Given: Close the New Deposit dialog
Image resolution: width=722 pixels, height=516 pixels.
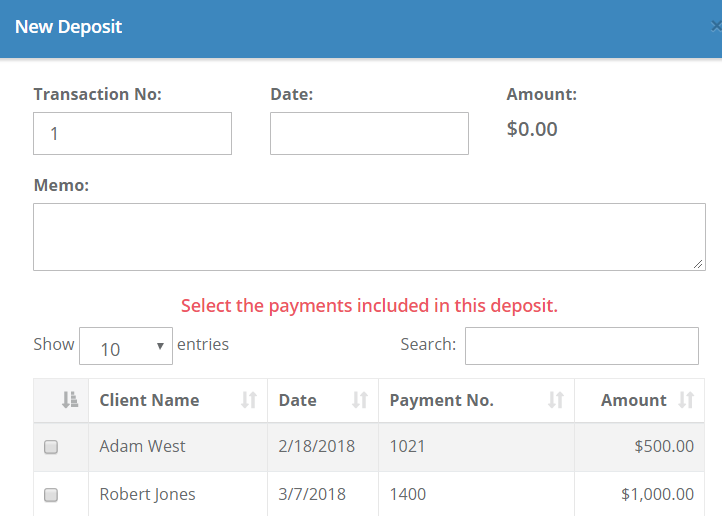Looking at the screenshot, I should coord(715,28).
